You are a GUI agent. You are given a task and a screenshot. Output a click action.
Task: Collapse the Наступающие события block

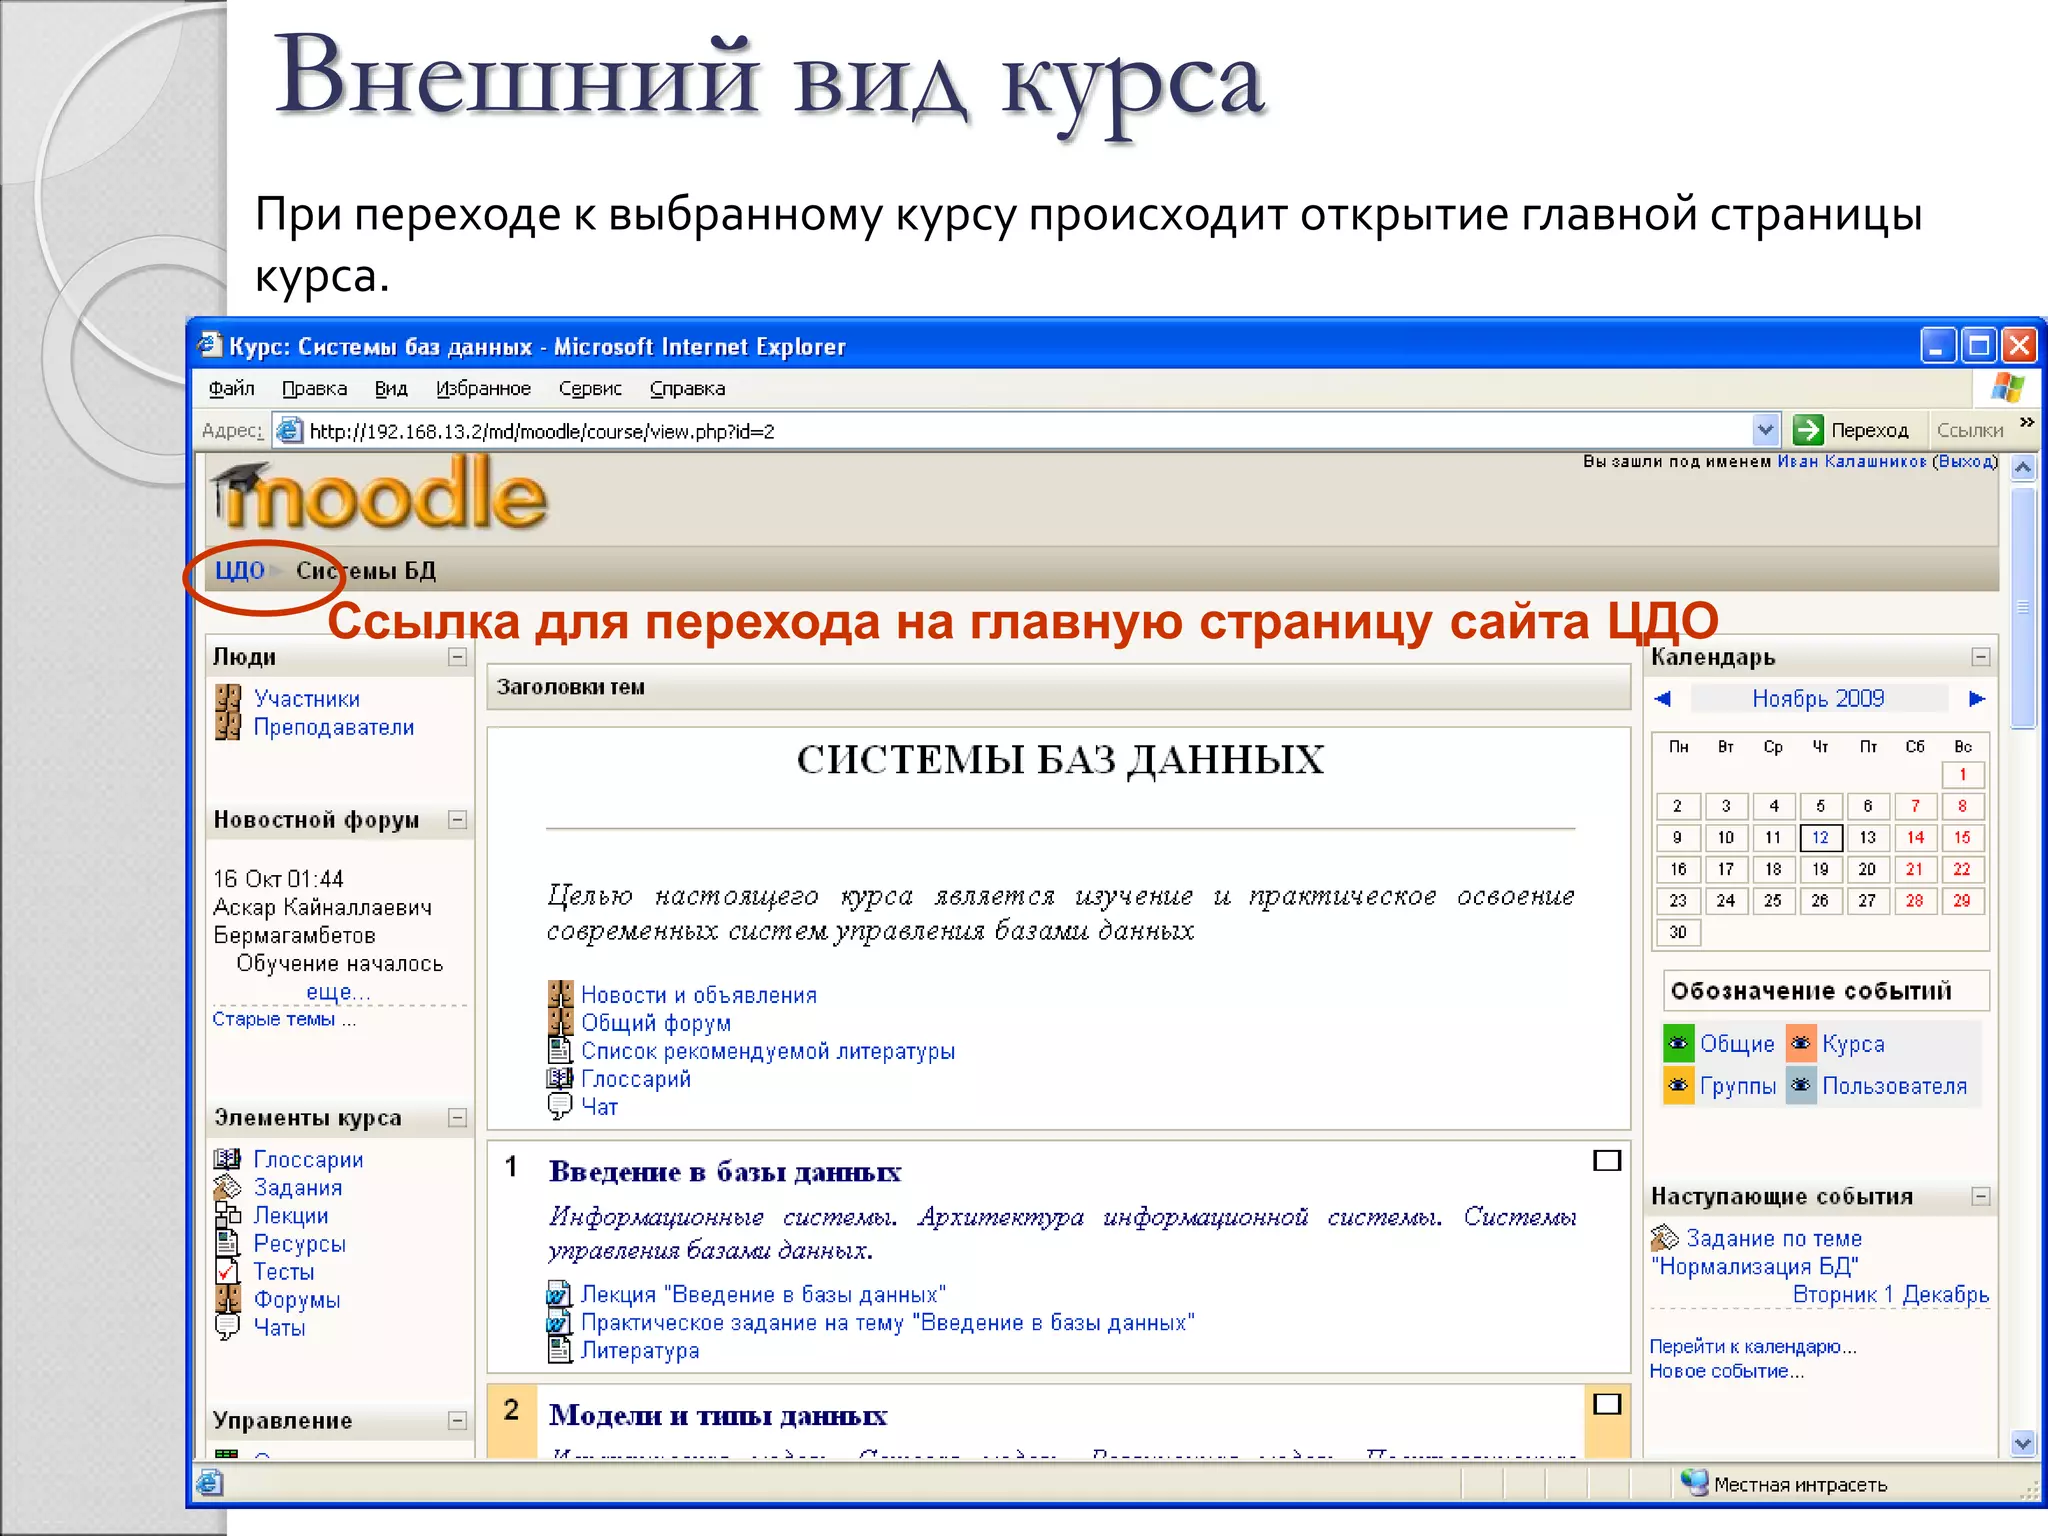(x=1980, y=1196)
